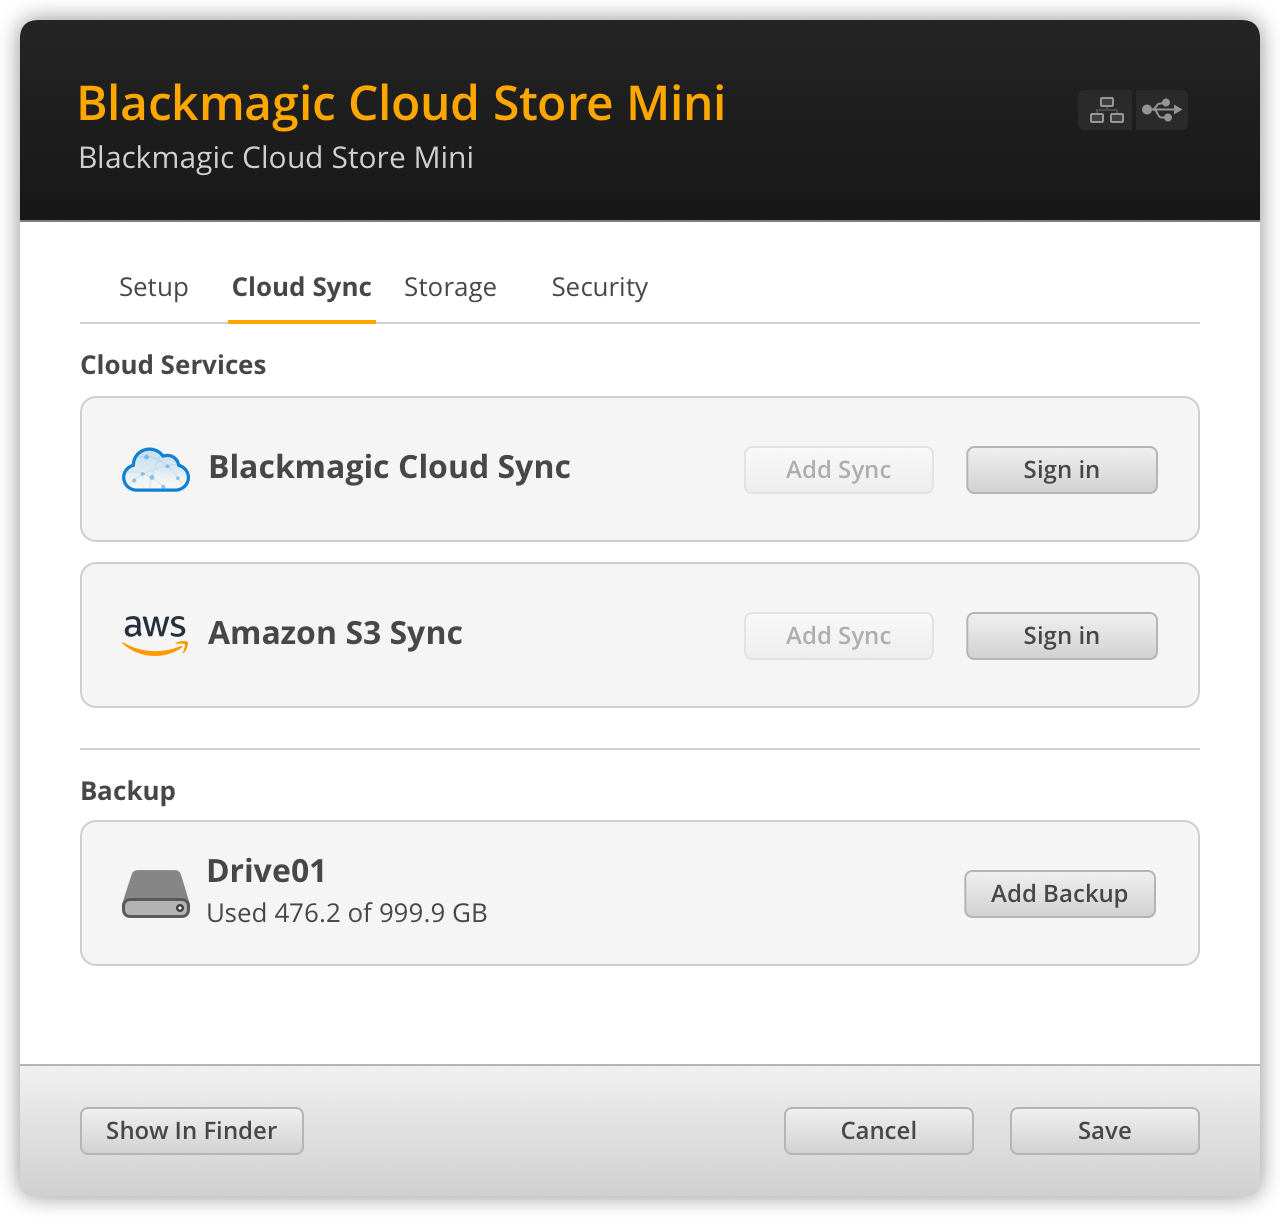The image size is (1280, 1224).
Task: Add a backup for Drive01
Action: click(x=1059, y=893)
